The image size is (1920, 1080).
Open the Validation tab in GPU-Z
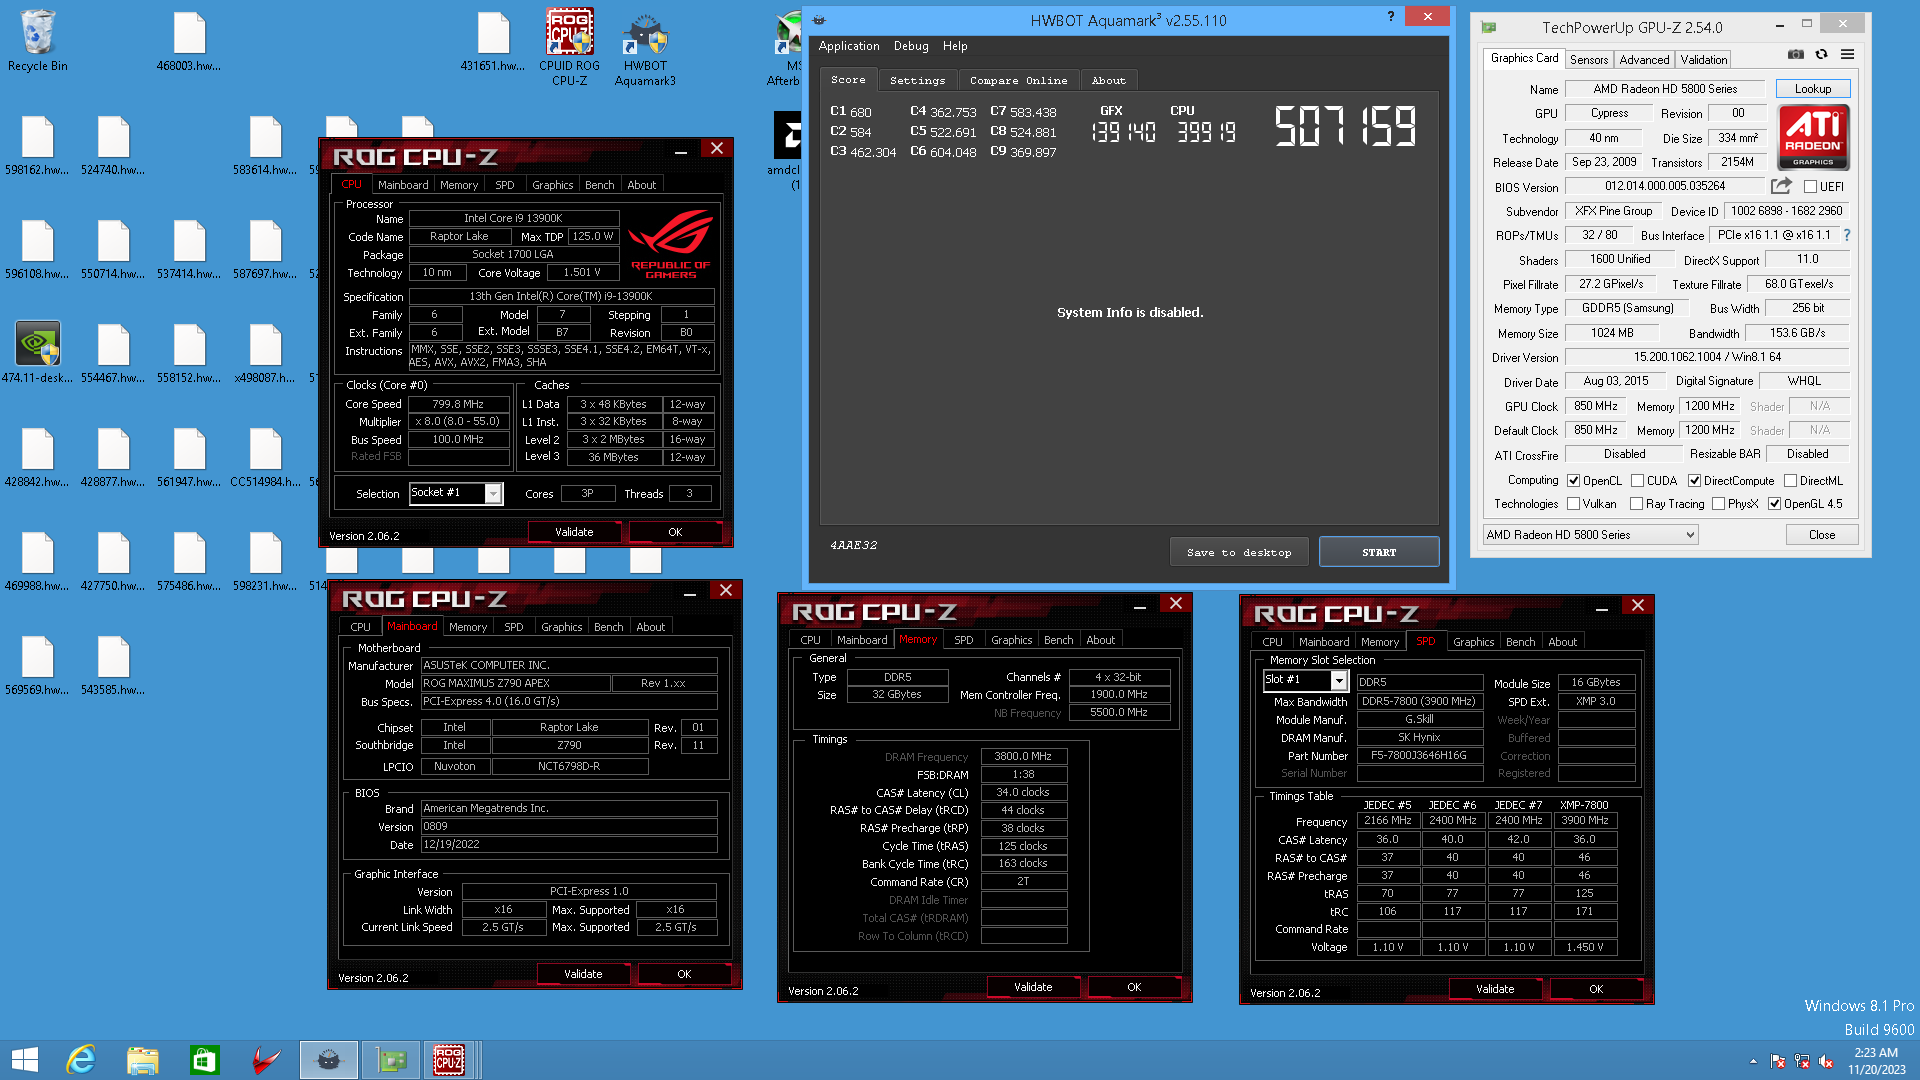click(1703, 60)
